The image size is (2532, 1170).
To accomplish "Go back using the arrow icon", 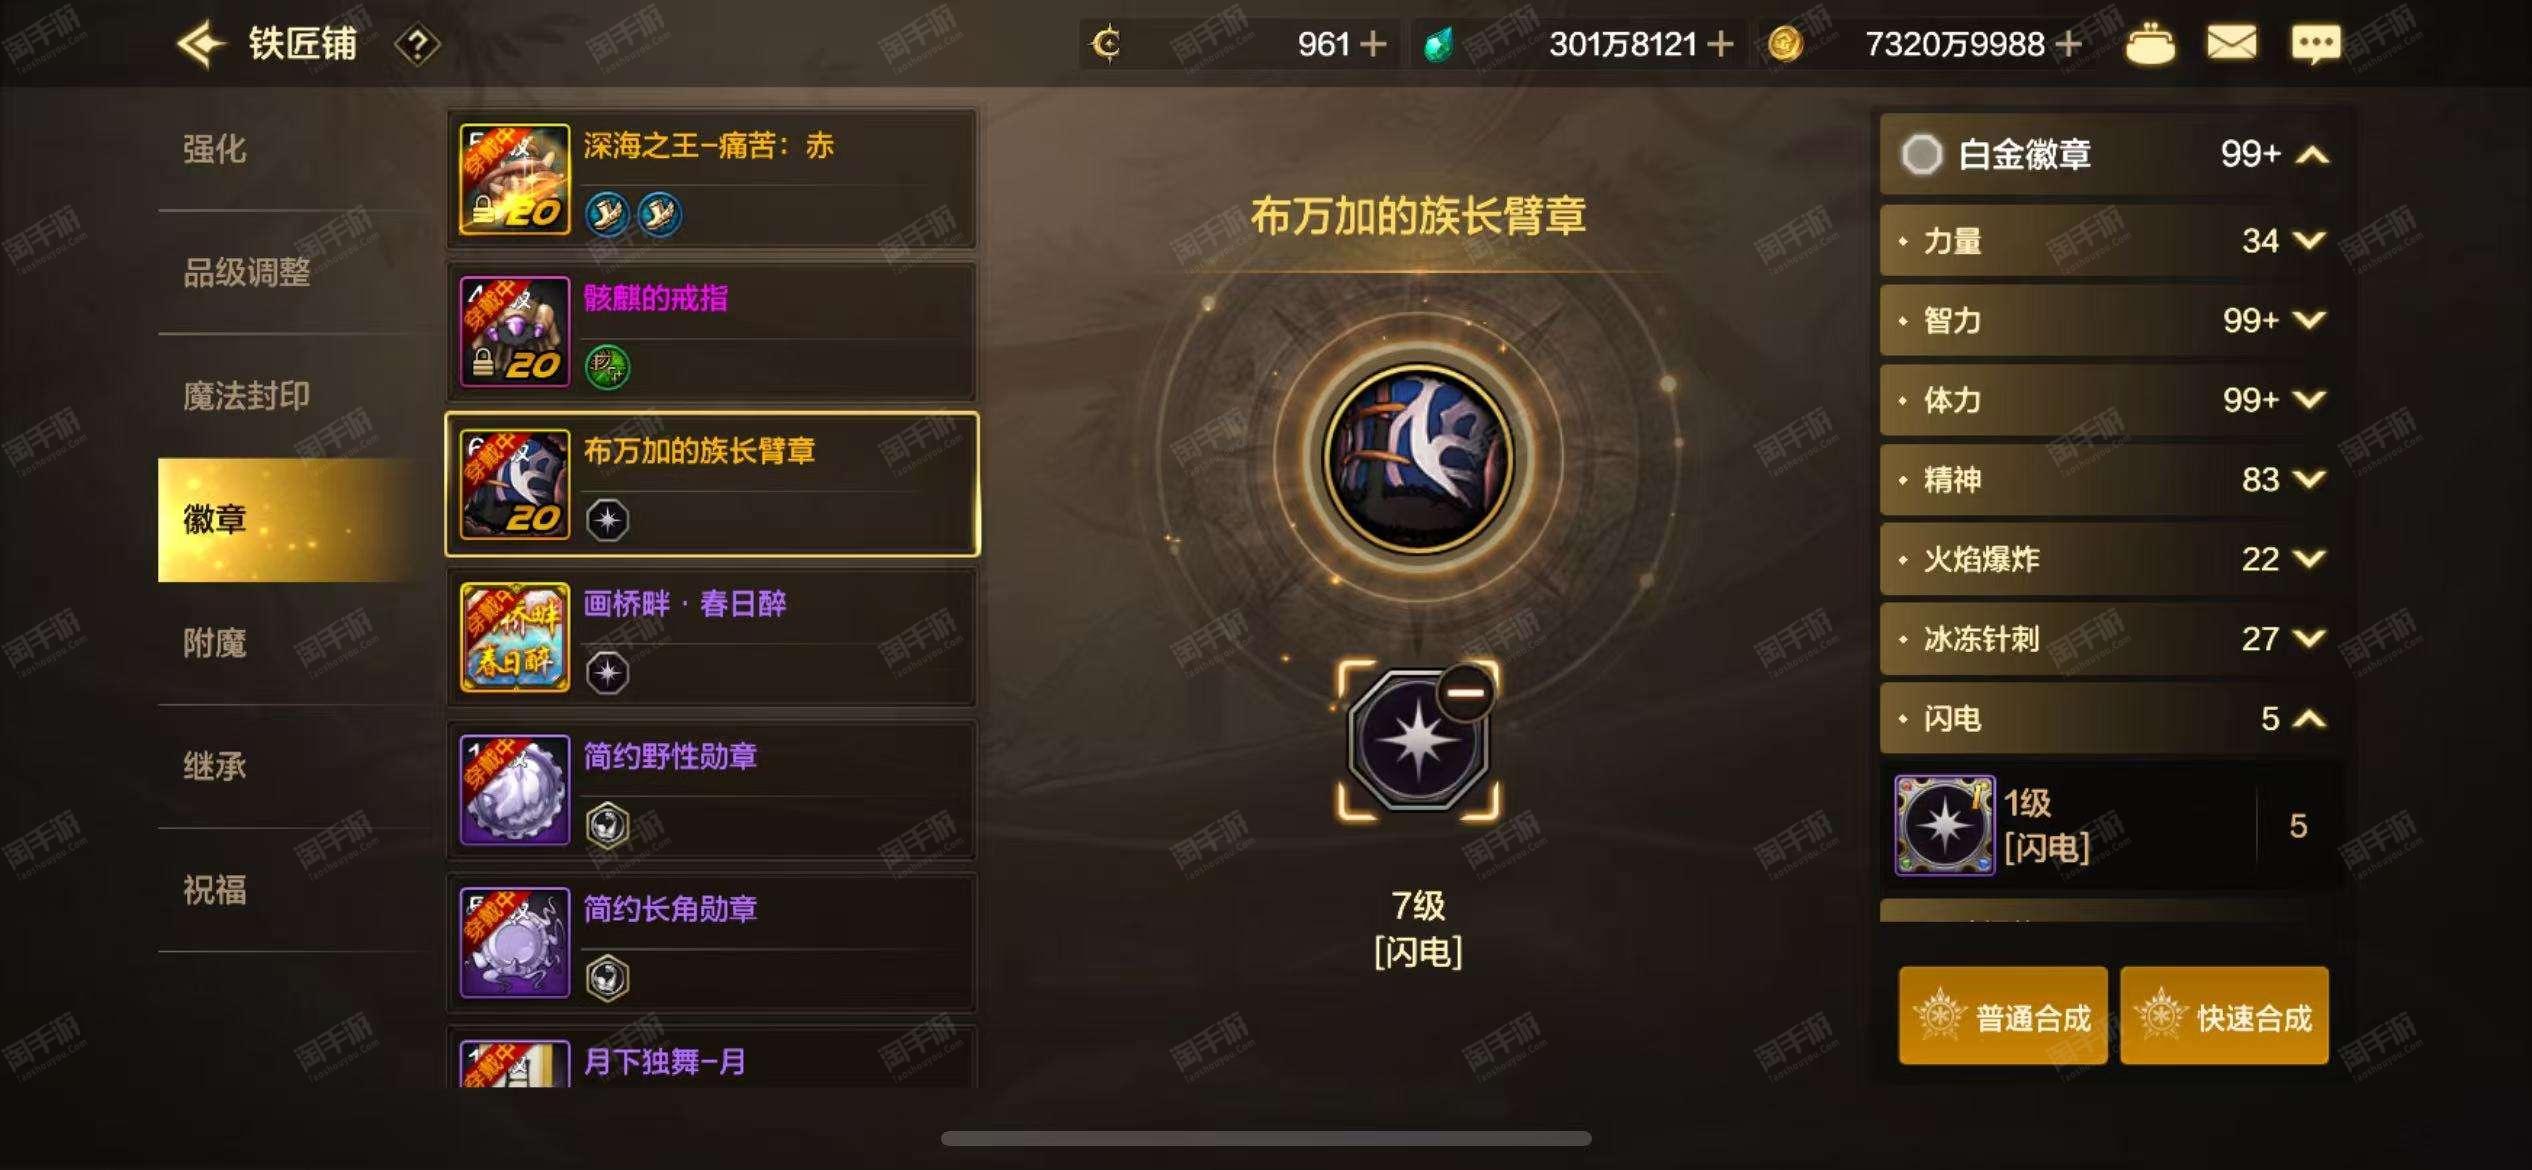I will tap(199, 44).
